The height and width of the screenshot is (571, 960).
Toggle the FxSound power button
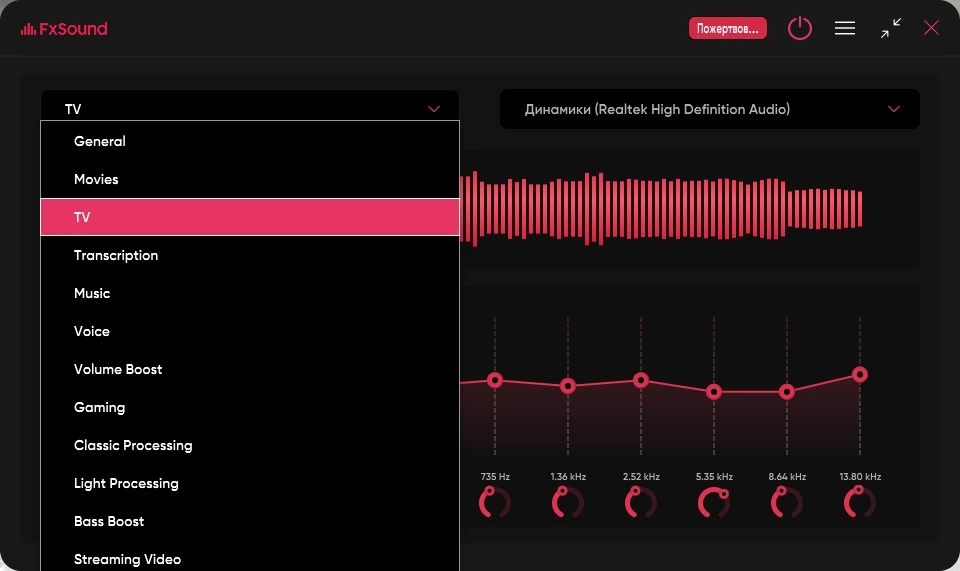point(800,28)
